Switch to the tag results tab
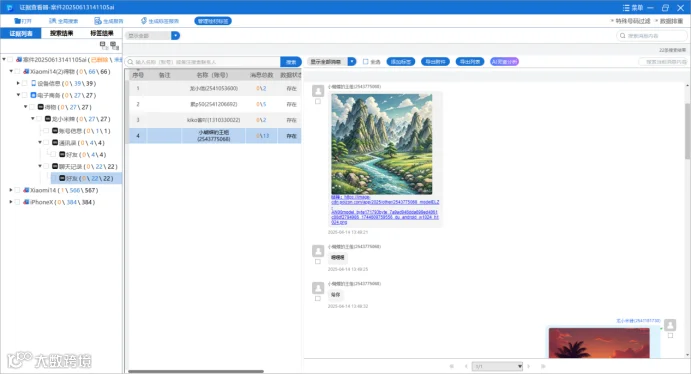692x375 pixels. pyautogui.click(x=102, y=33)
